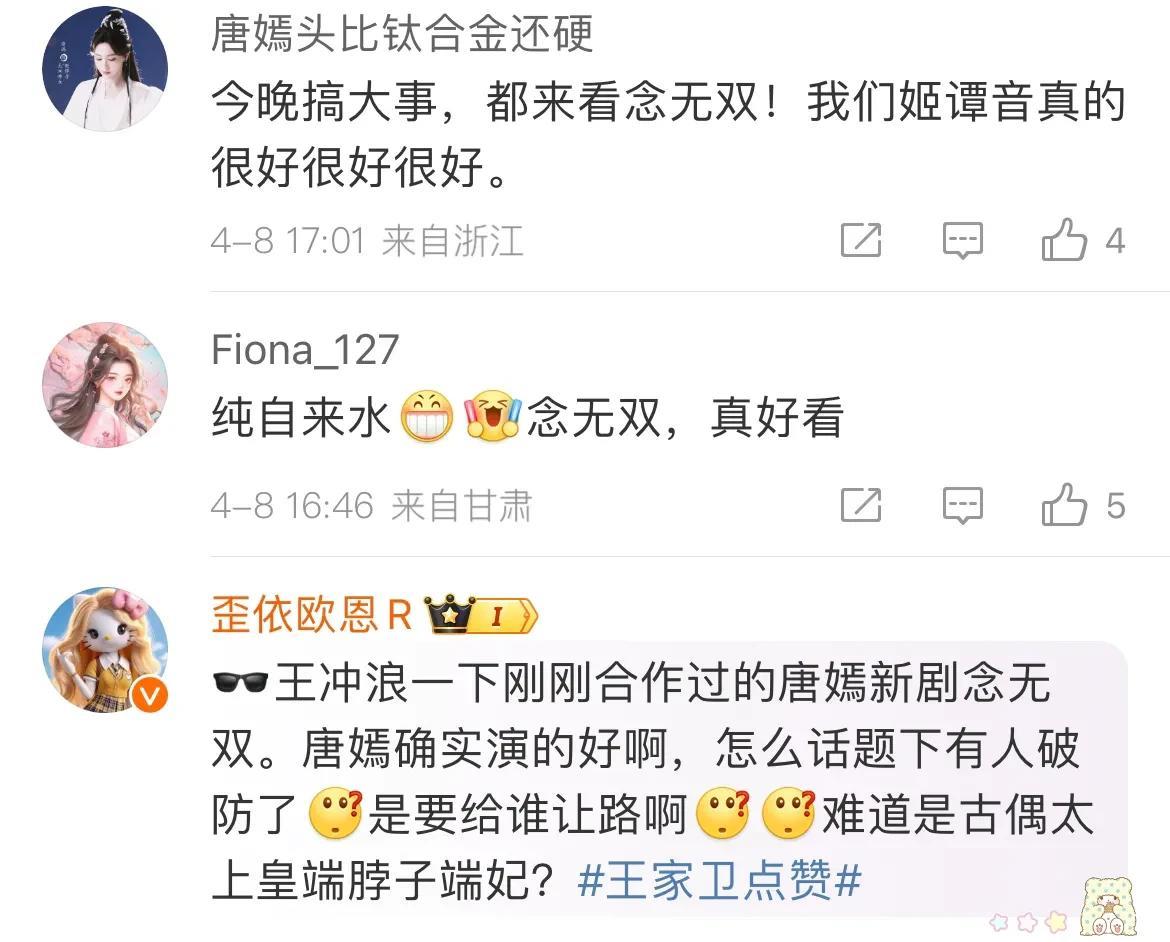Like Fiona_127's comment

[x=1064, y=505]
